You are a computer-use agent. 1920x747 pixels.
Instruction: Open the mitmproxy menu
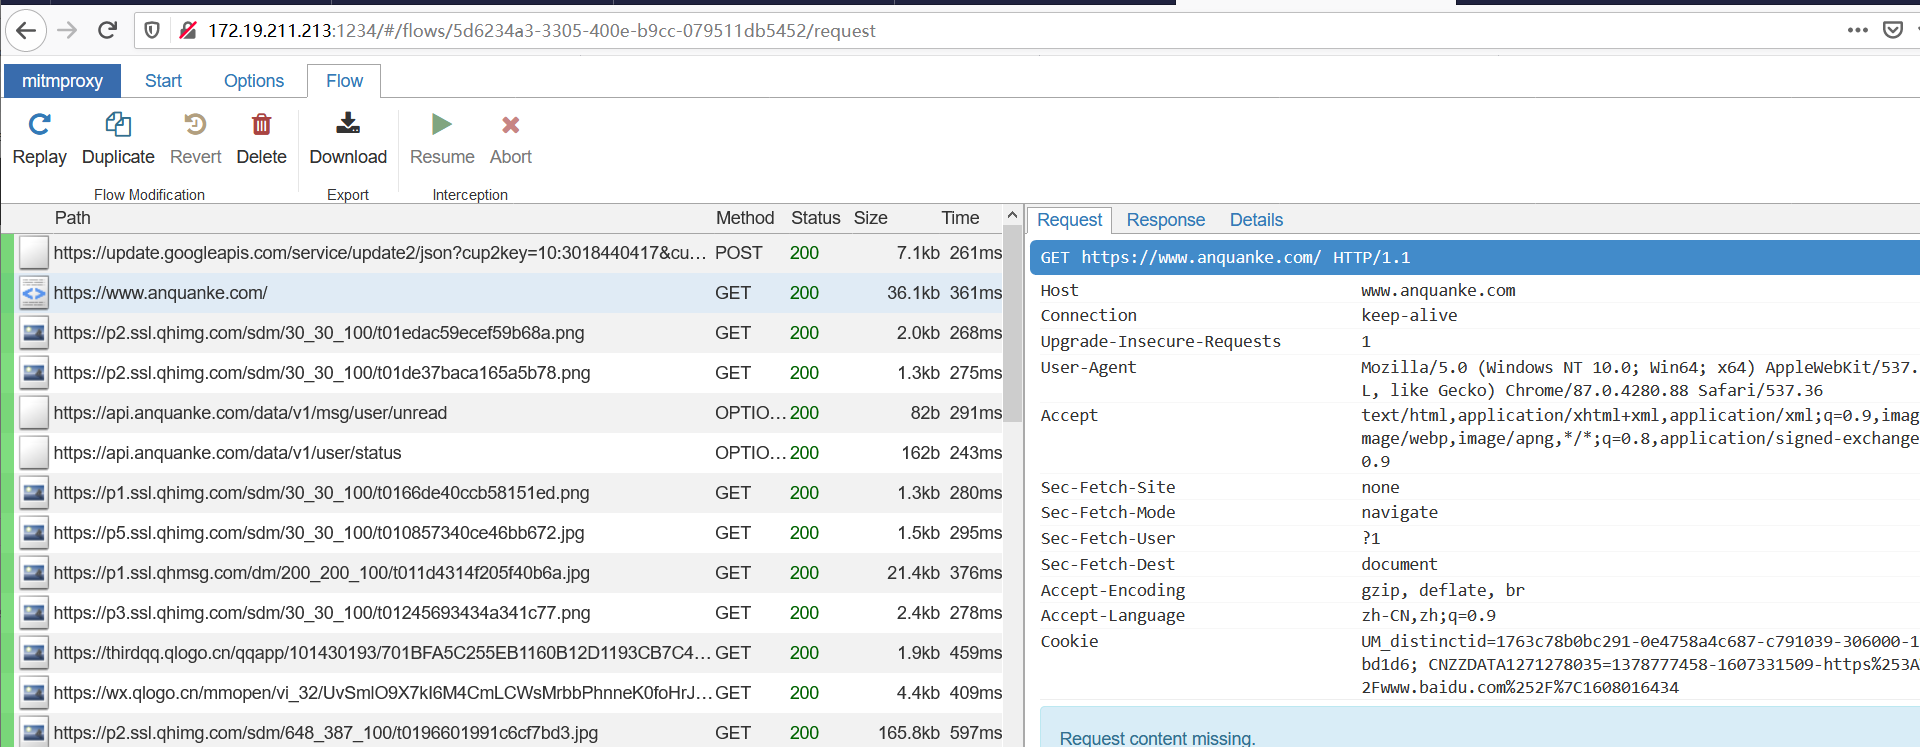(62, 81)
